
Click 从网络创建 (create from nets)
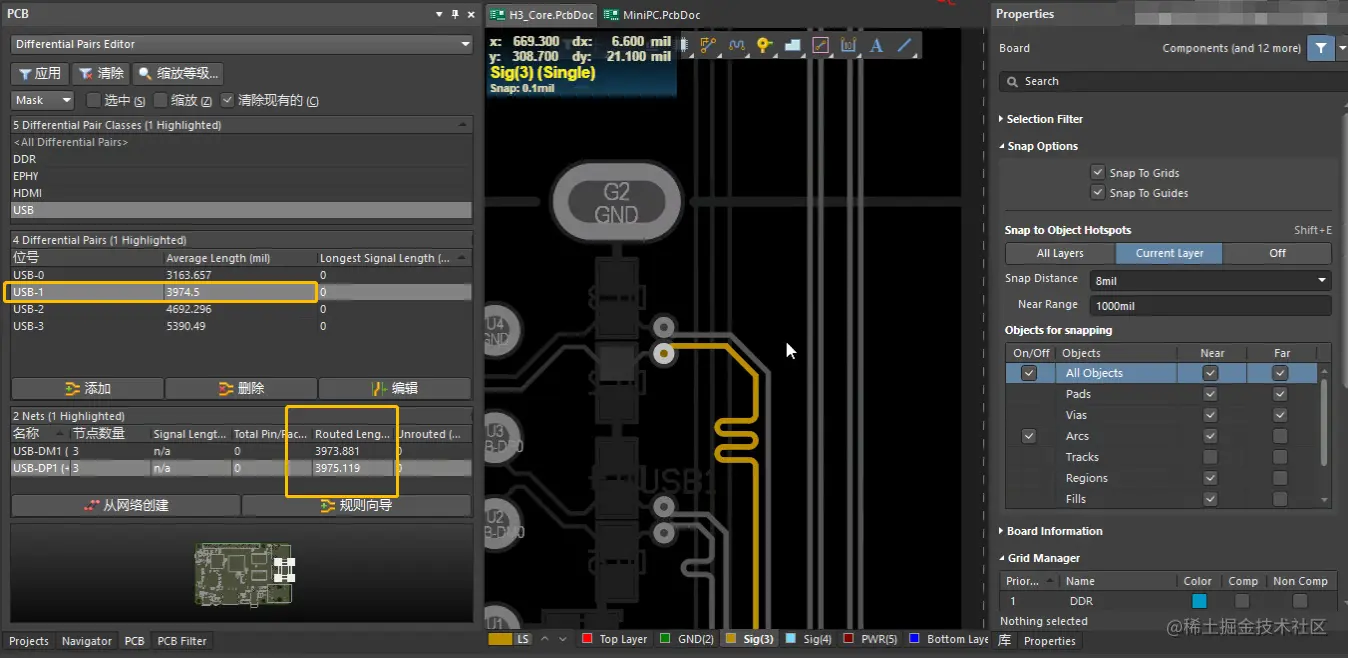click(x=125, y=505)
